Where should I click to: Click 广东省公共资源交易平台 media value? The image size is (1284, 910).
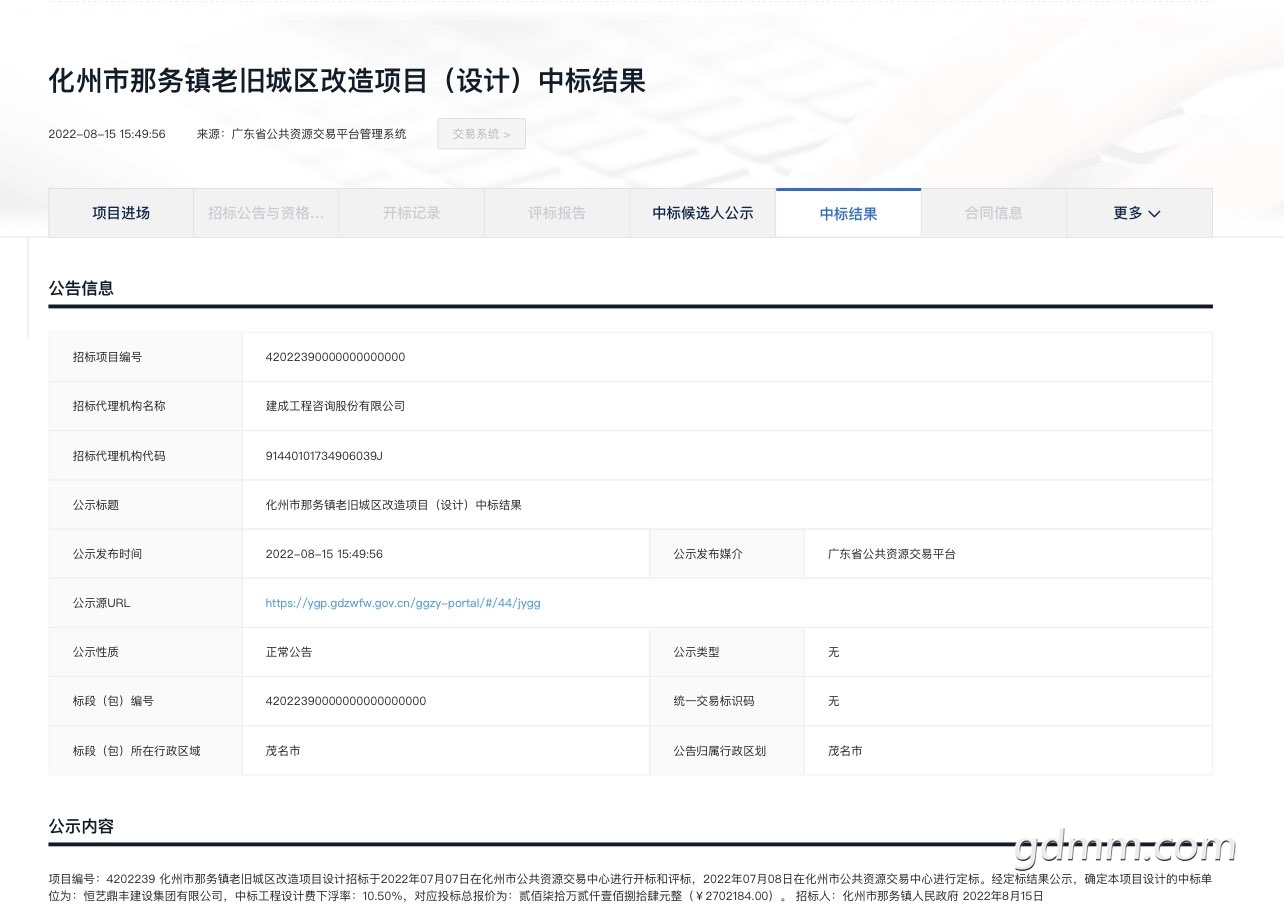(892, 554)
